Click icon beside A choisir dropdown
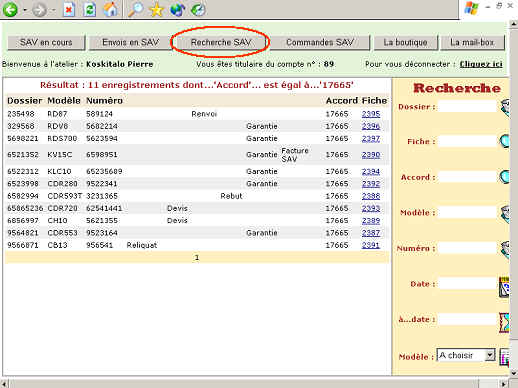Screen dimensions: 518x388 coord(505,356)
